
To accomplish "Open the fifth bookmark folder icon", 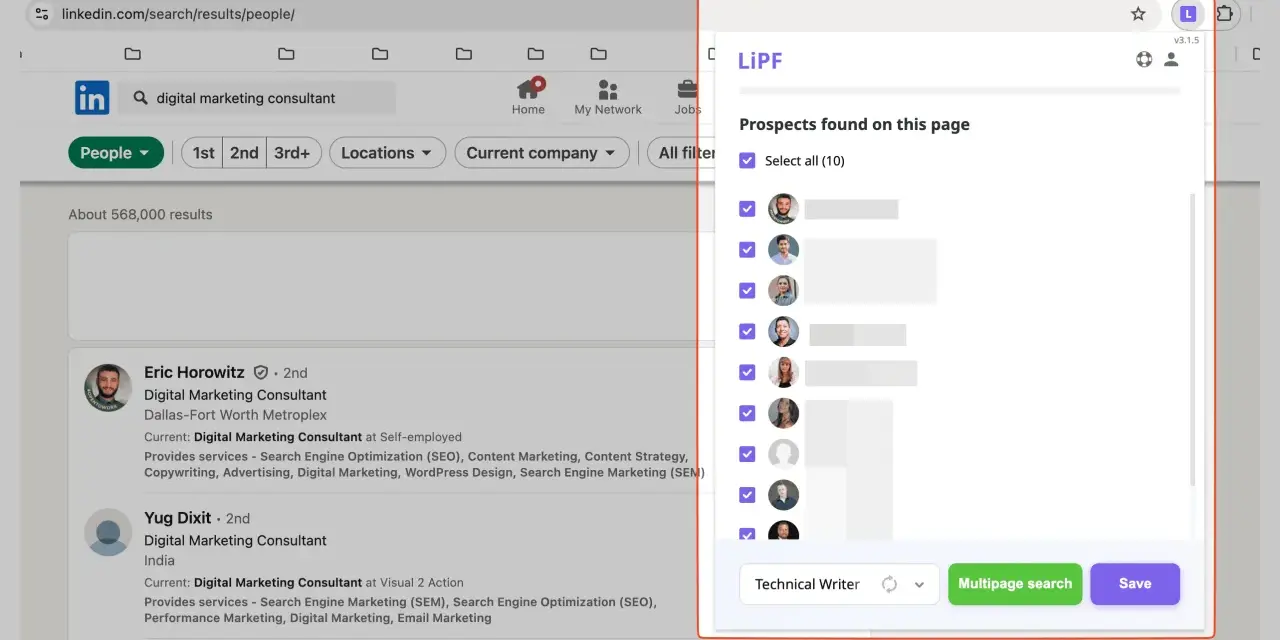I will [x=536, y=54].
